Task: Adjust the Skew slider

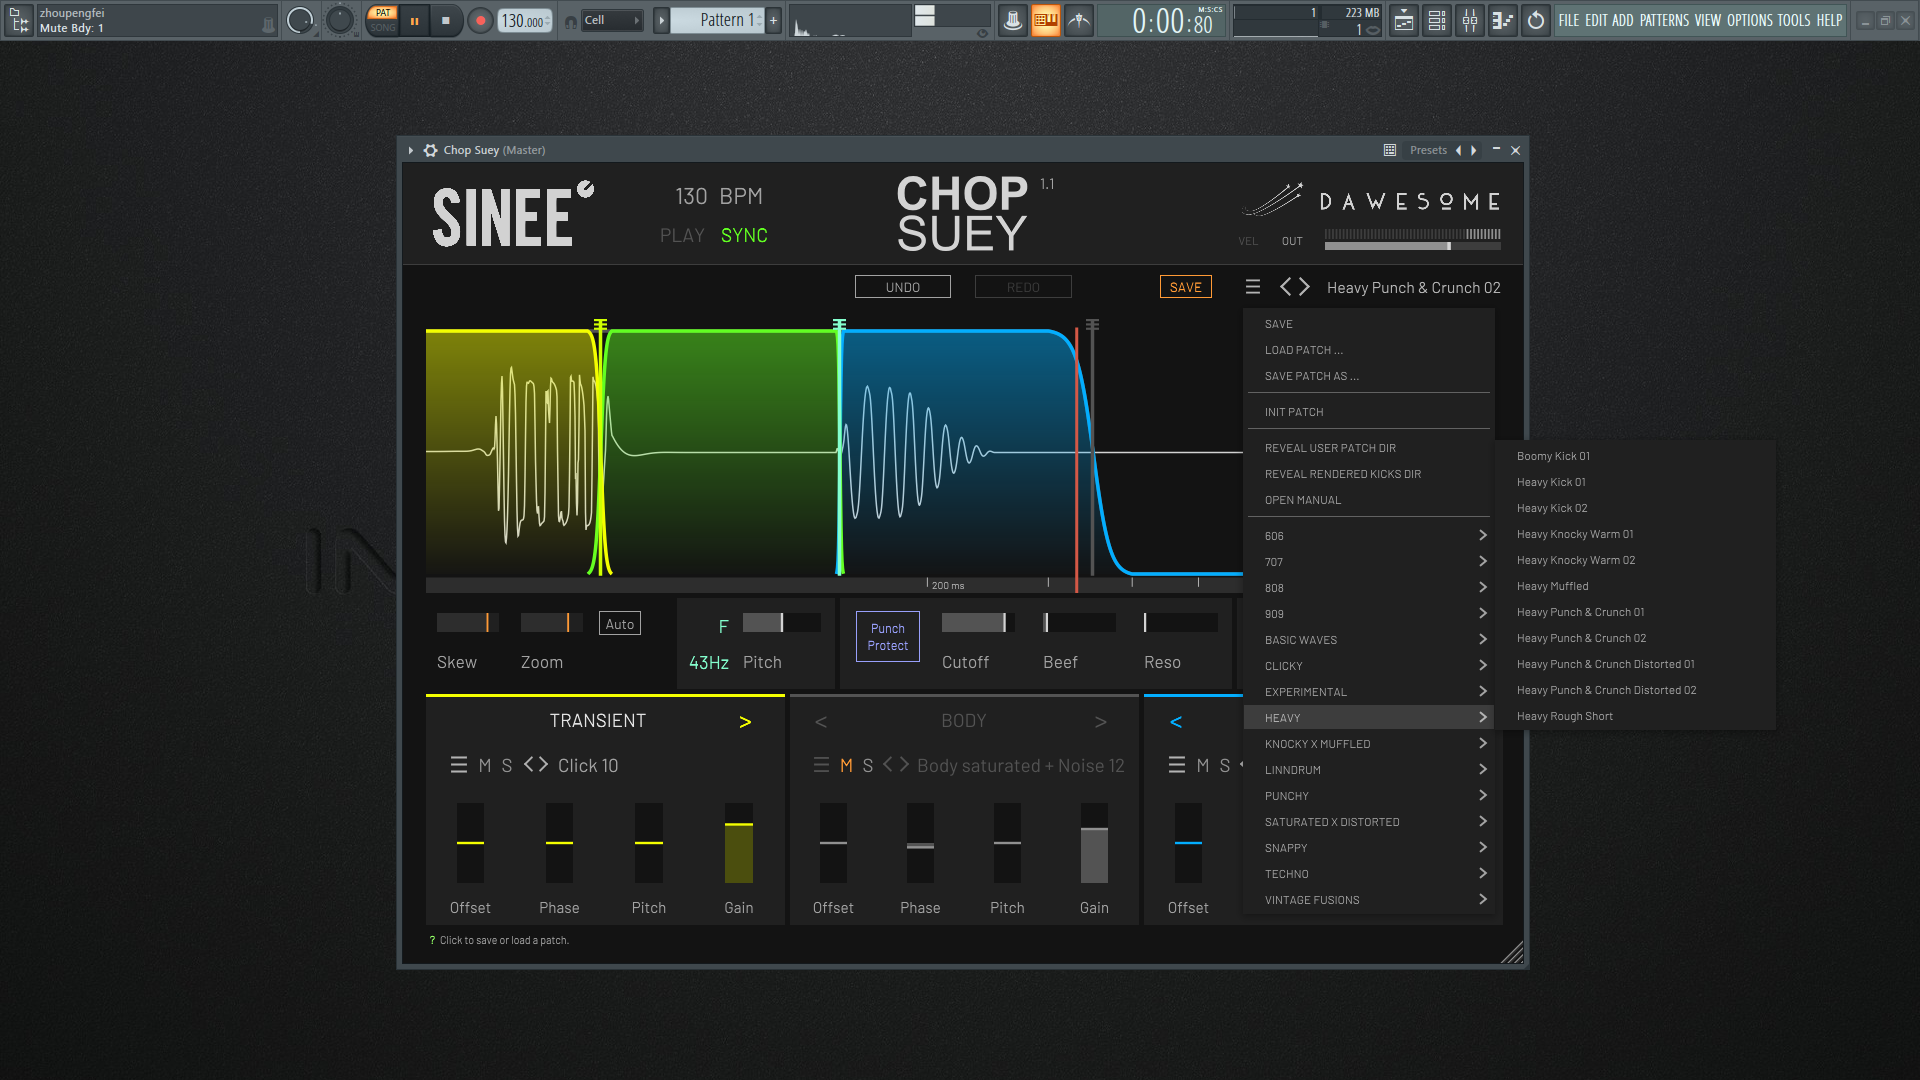Action: tap(467, 623)
